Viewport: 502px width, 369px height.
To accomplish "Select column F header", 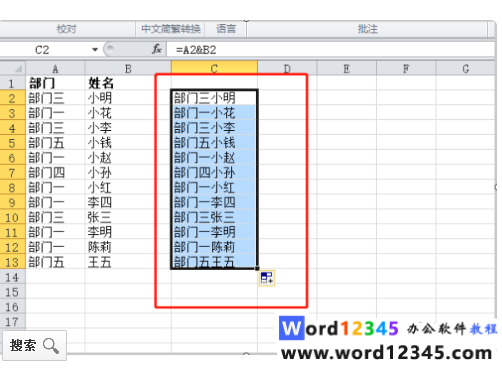I will tap(406, 69).
